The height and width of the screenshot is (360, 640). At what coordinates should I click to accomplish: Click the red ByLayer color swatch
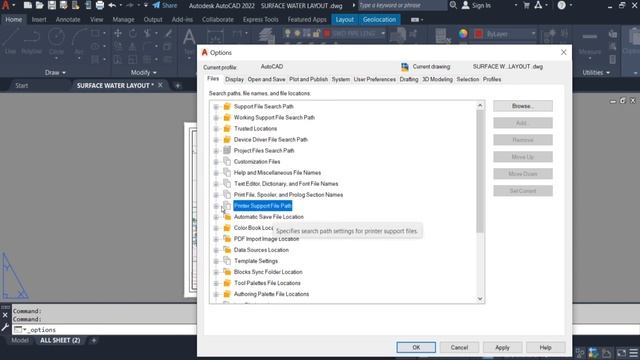click(479, 34)
